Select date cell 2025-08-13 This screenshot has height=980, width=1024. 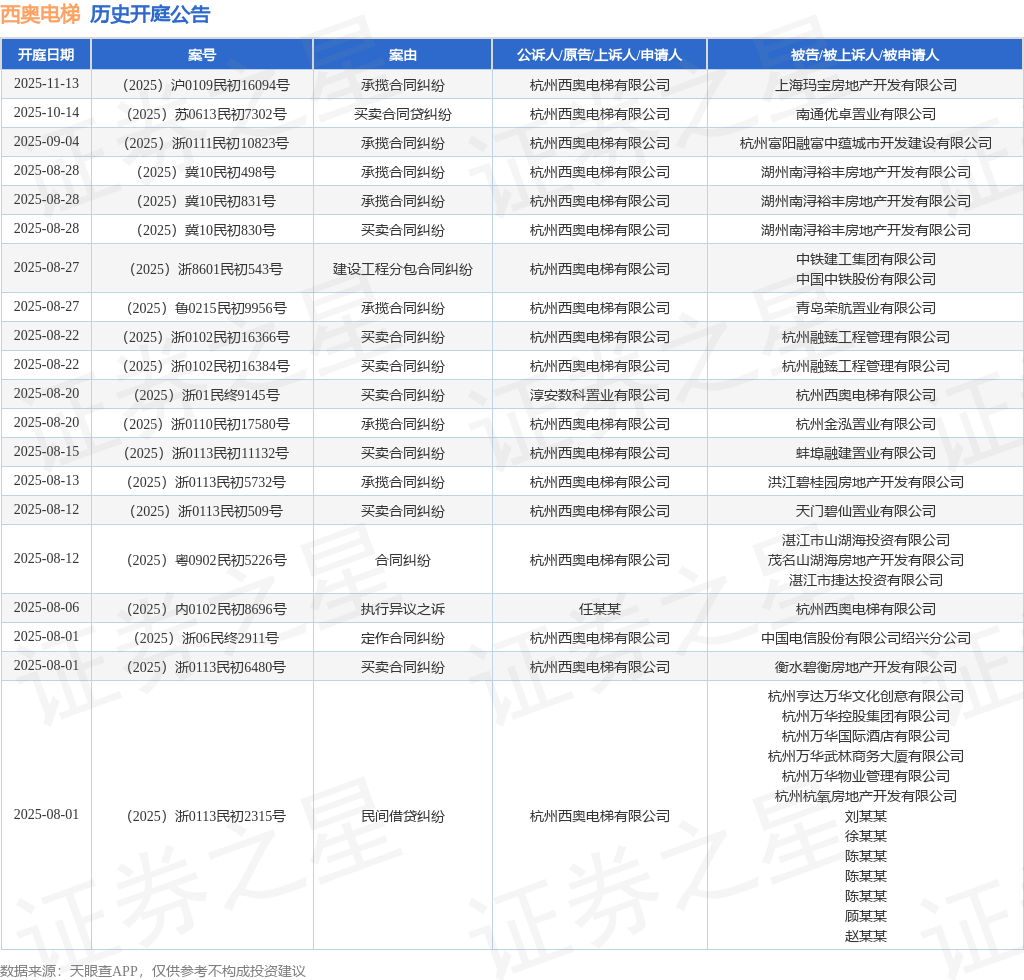(x=46, y=481)
